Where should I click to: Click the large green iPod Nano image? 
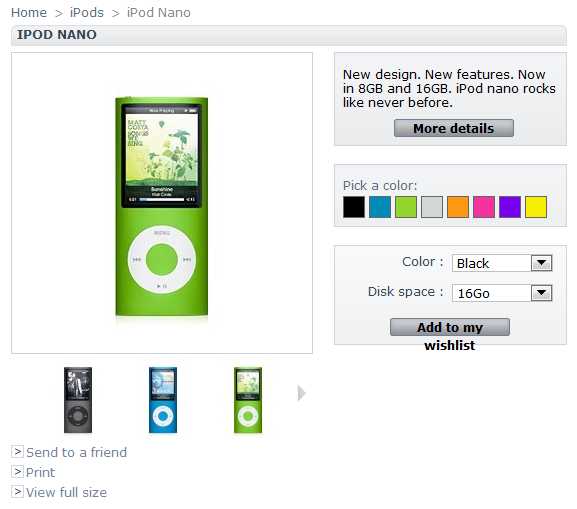(x=162, y=206)
